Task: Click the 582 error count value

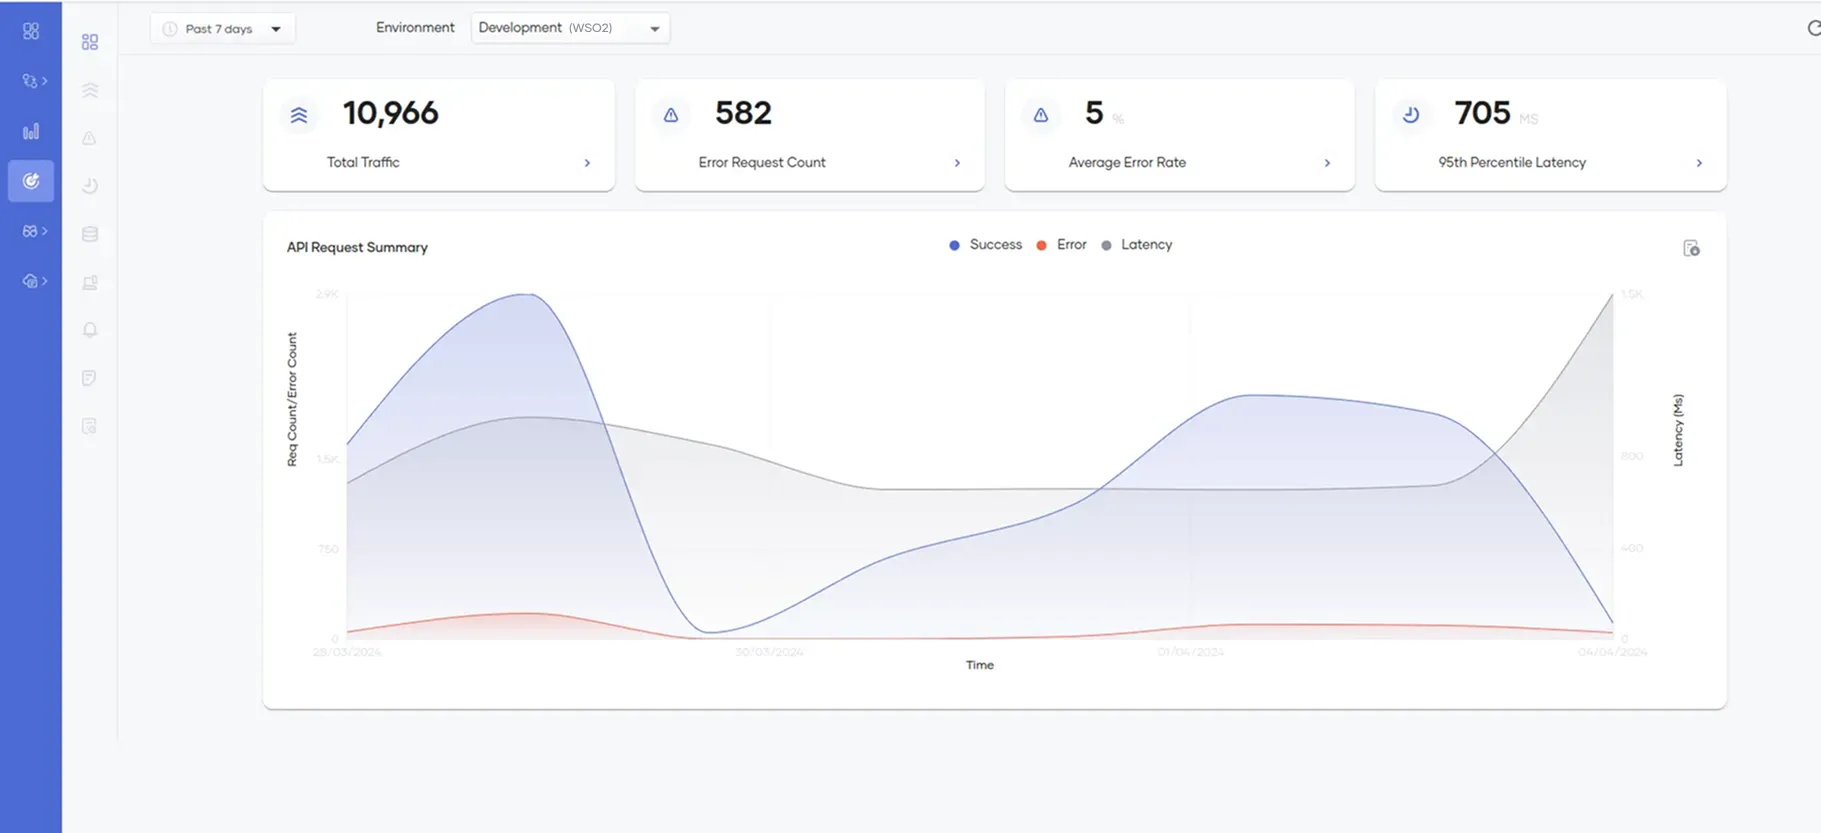Action: click(743, 113)
